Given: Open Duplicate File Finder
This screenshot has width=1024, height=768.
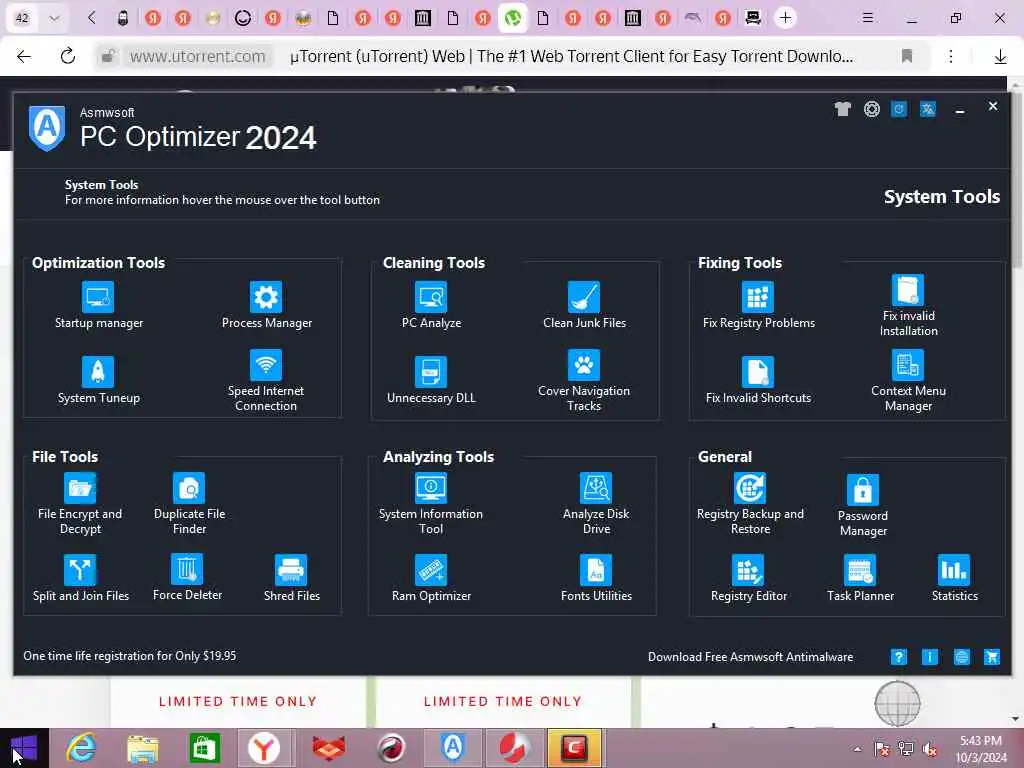Looking at the screenshot, I should click(x=189, y=504).
